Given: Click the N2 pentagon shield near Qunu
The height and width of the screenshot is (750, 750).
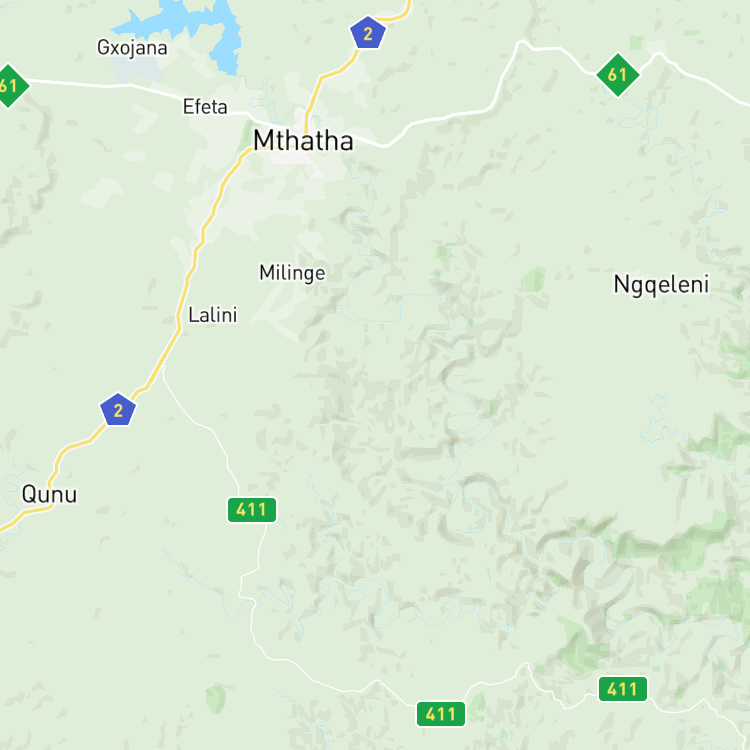Looking at the screenshot, I should (x=118, y=409).
